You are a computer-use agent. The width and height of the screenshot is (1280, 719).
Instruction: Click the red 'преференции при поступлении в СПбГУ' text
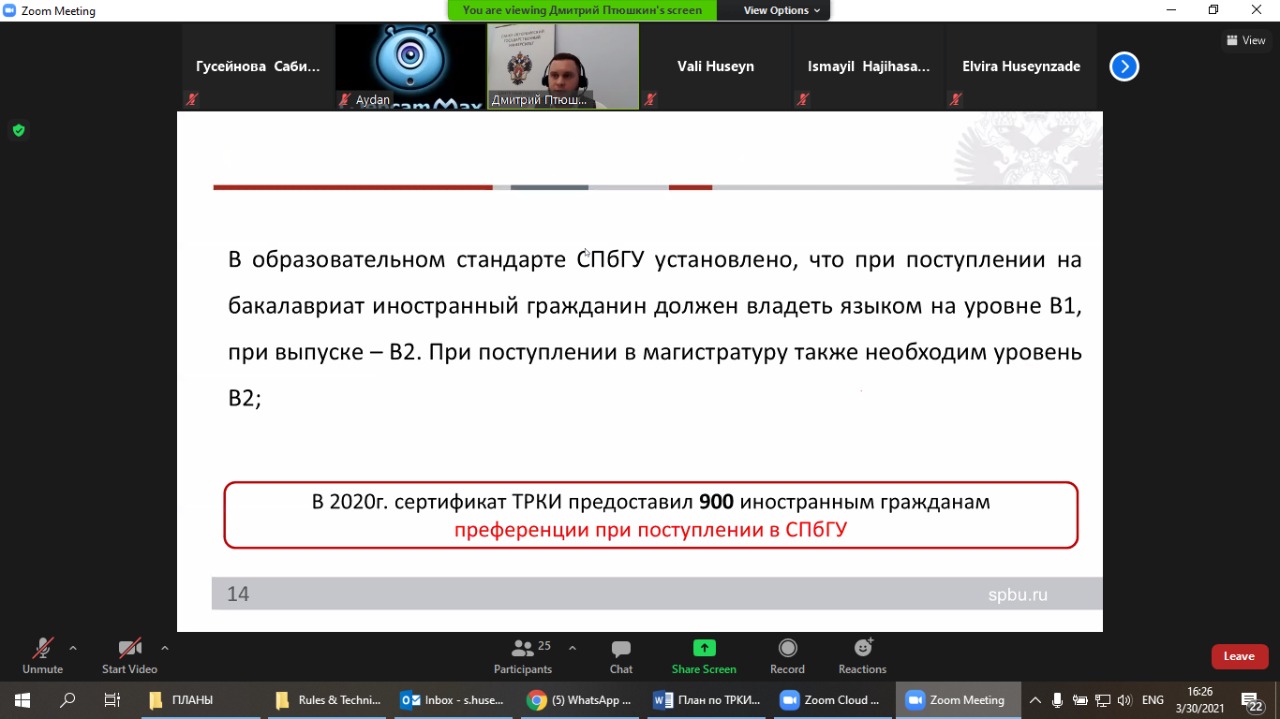click(650, 530)
